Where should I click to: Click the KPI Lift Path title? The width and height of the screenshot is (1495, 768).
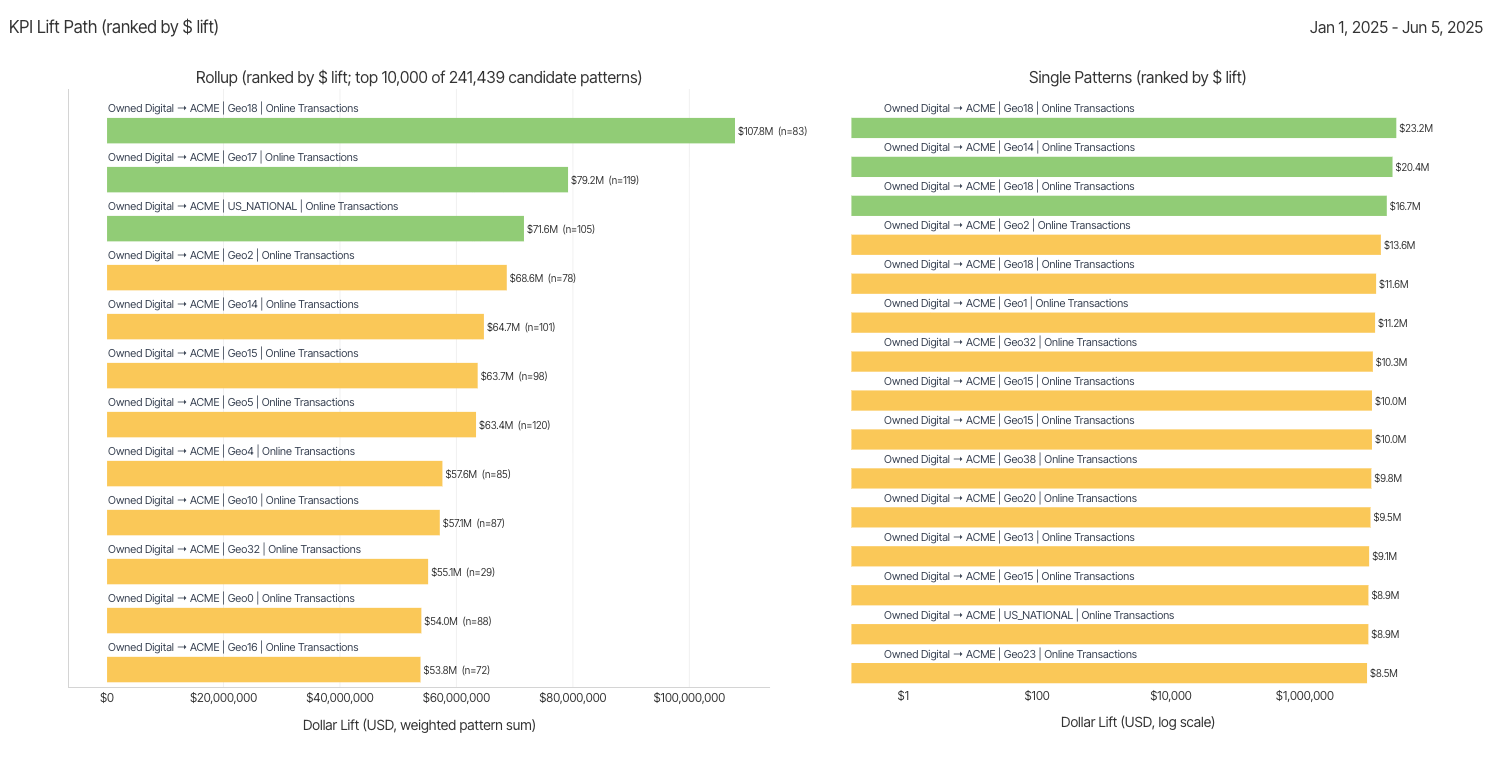click(114, 28)
